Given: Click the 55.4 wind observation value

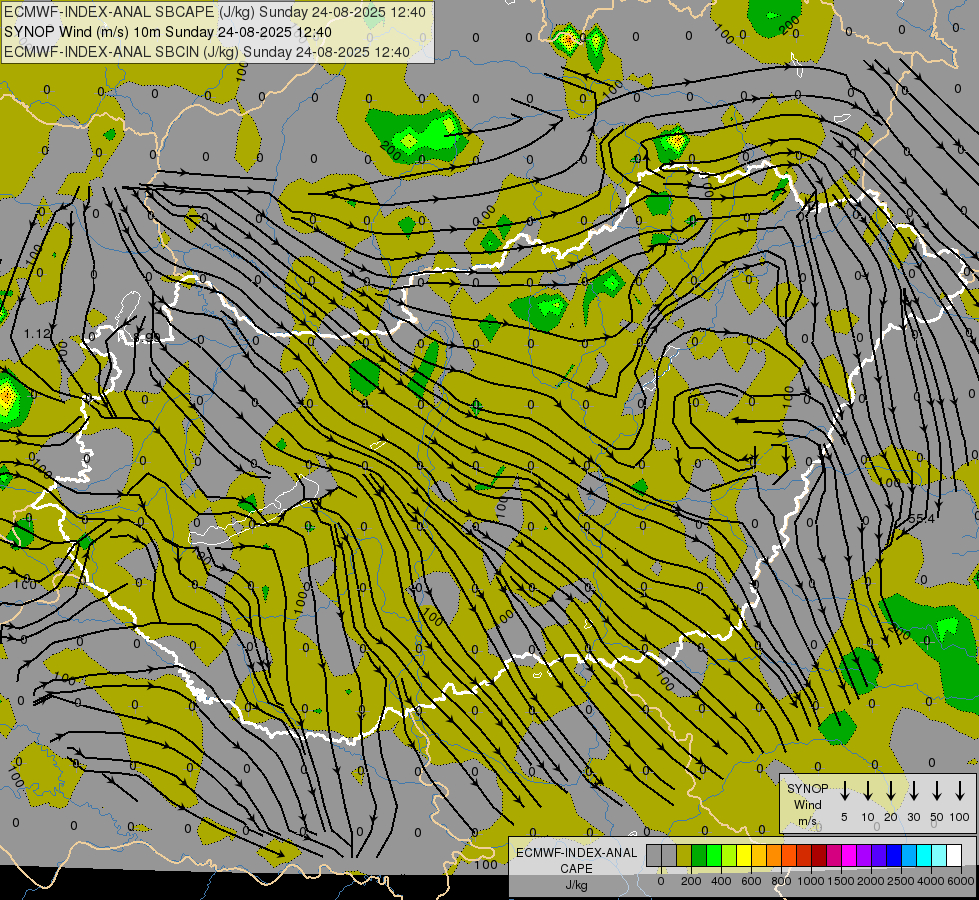Looking at the screenshot, I should (x=921, y=519).
